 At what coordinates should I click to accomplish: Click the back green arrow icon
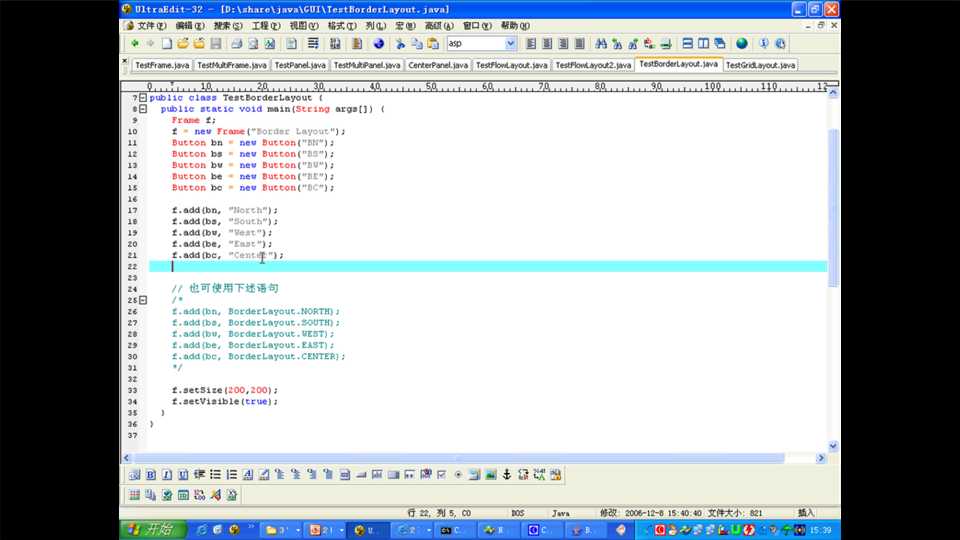tap(135, 43)
